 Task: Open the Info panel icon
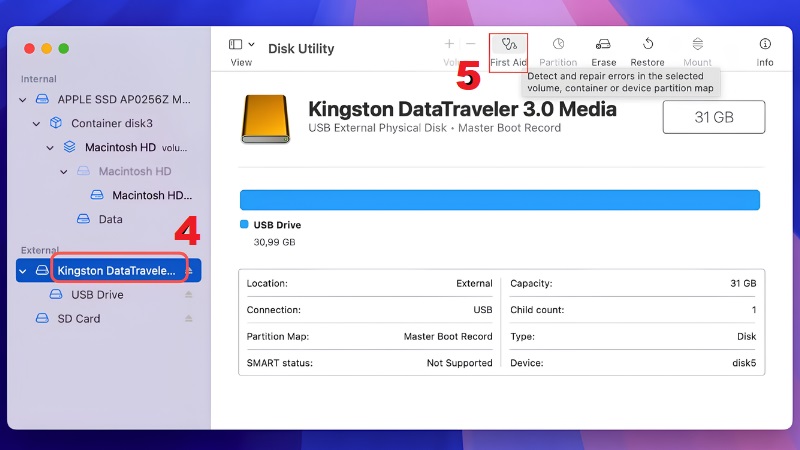click(x=765, y=44)
